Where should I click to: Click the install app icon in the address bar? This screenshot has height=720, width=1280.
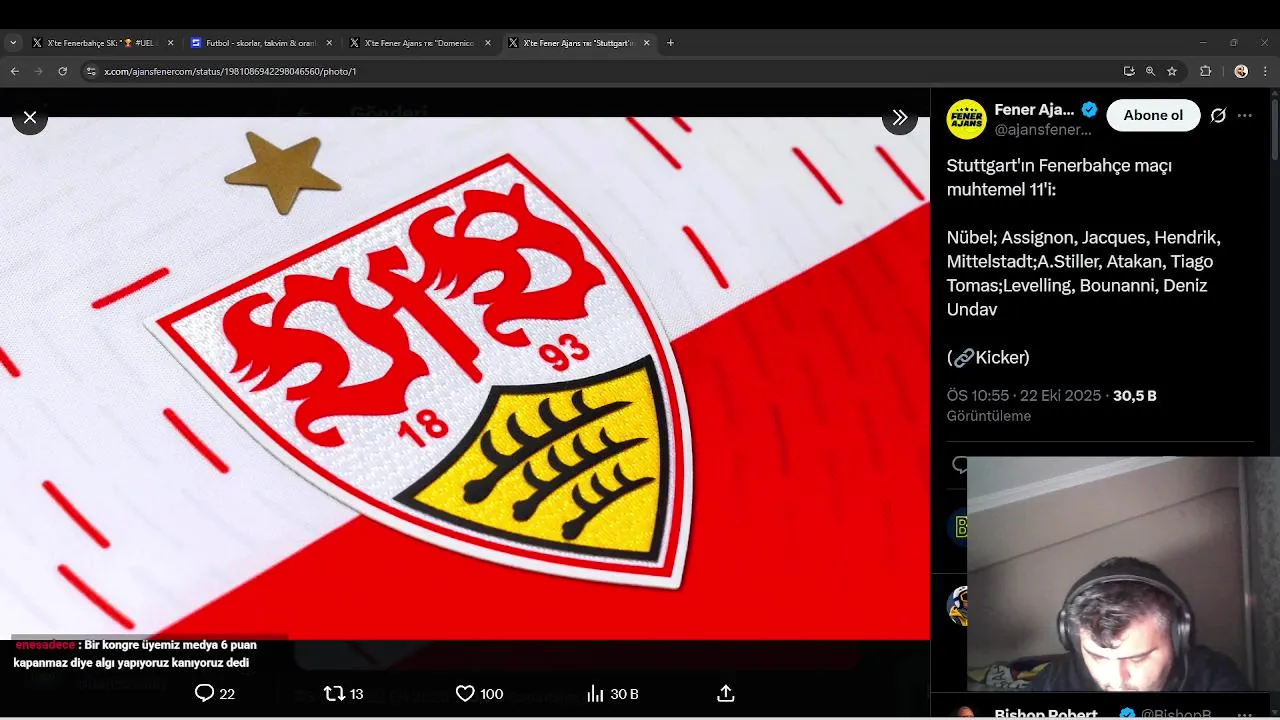coord(1129,71)
